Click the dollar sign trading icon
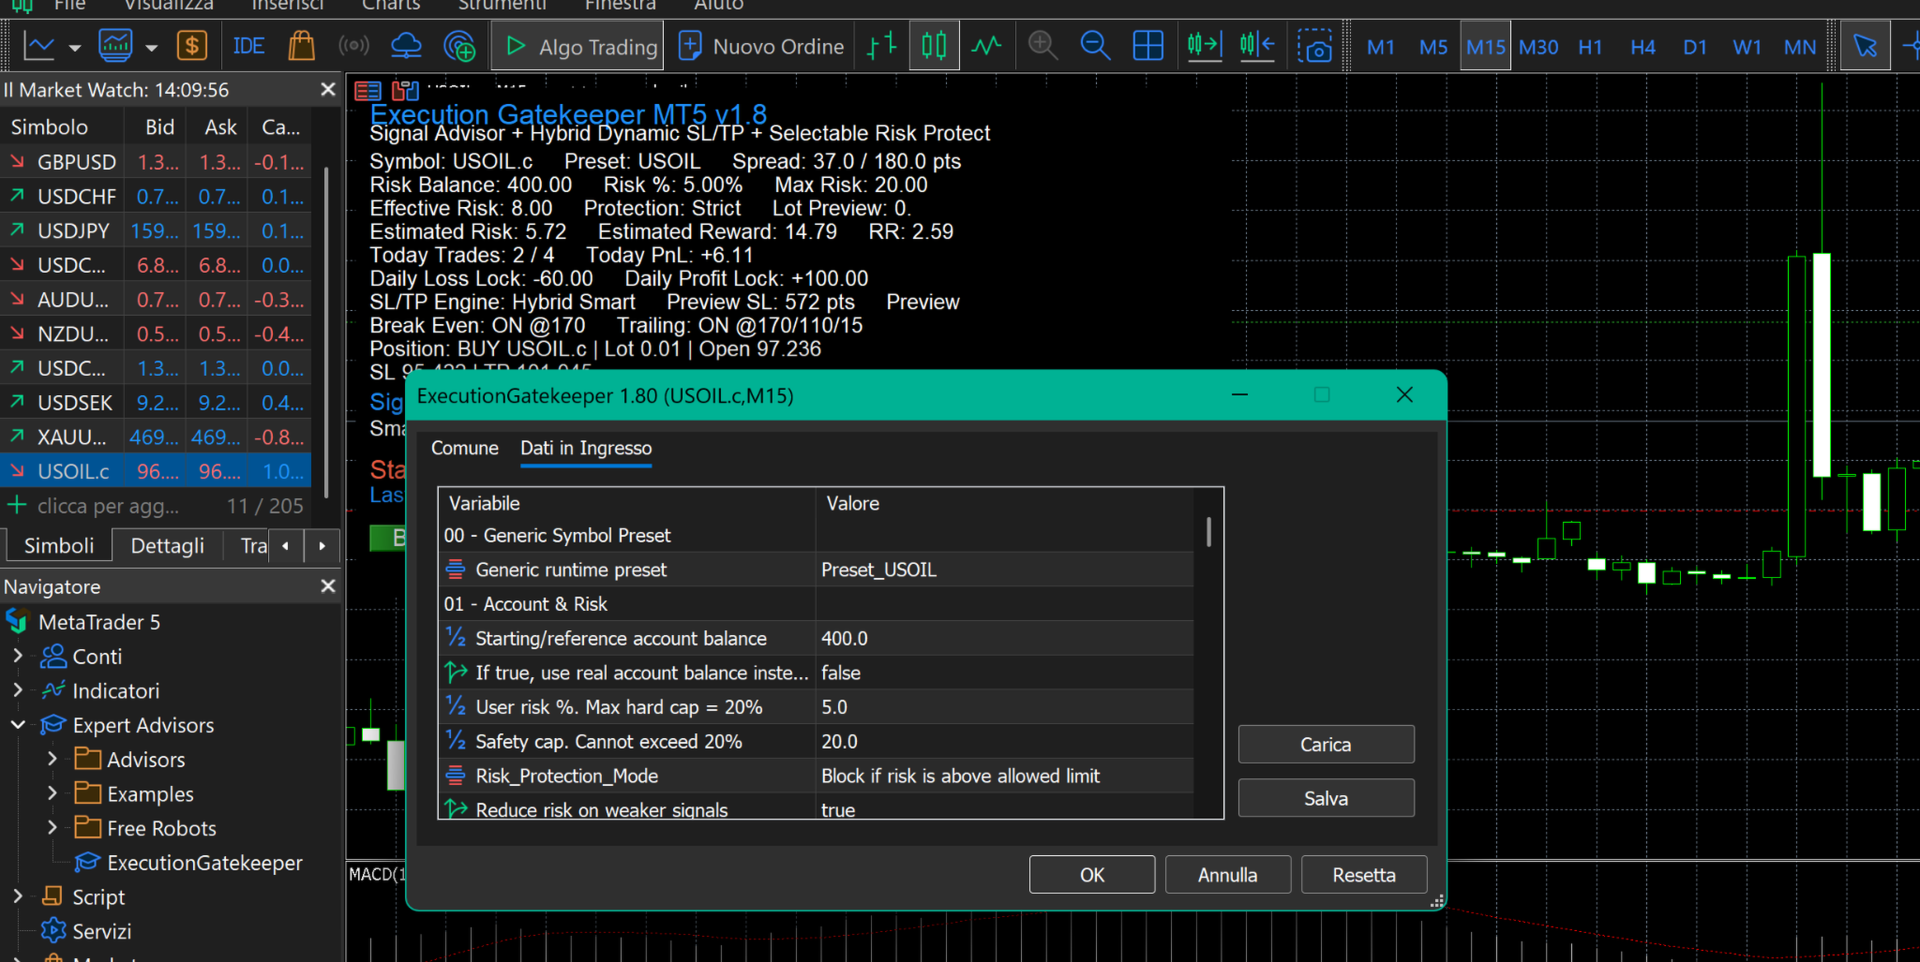The width and height of the screenshot is (1920, 962). click(192, 47)
